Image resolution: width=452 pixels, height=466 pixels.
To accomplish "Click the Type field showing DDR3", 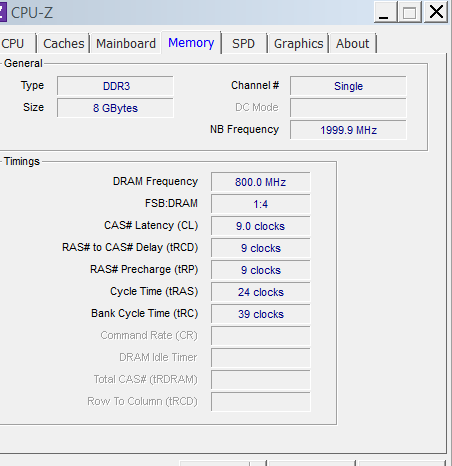I will click(115, 86).
